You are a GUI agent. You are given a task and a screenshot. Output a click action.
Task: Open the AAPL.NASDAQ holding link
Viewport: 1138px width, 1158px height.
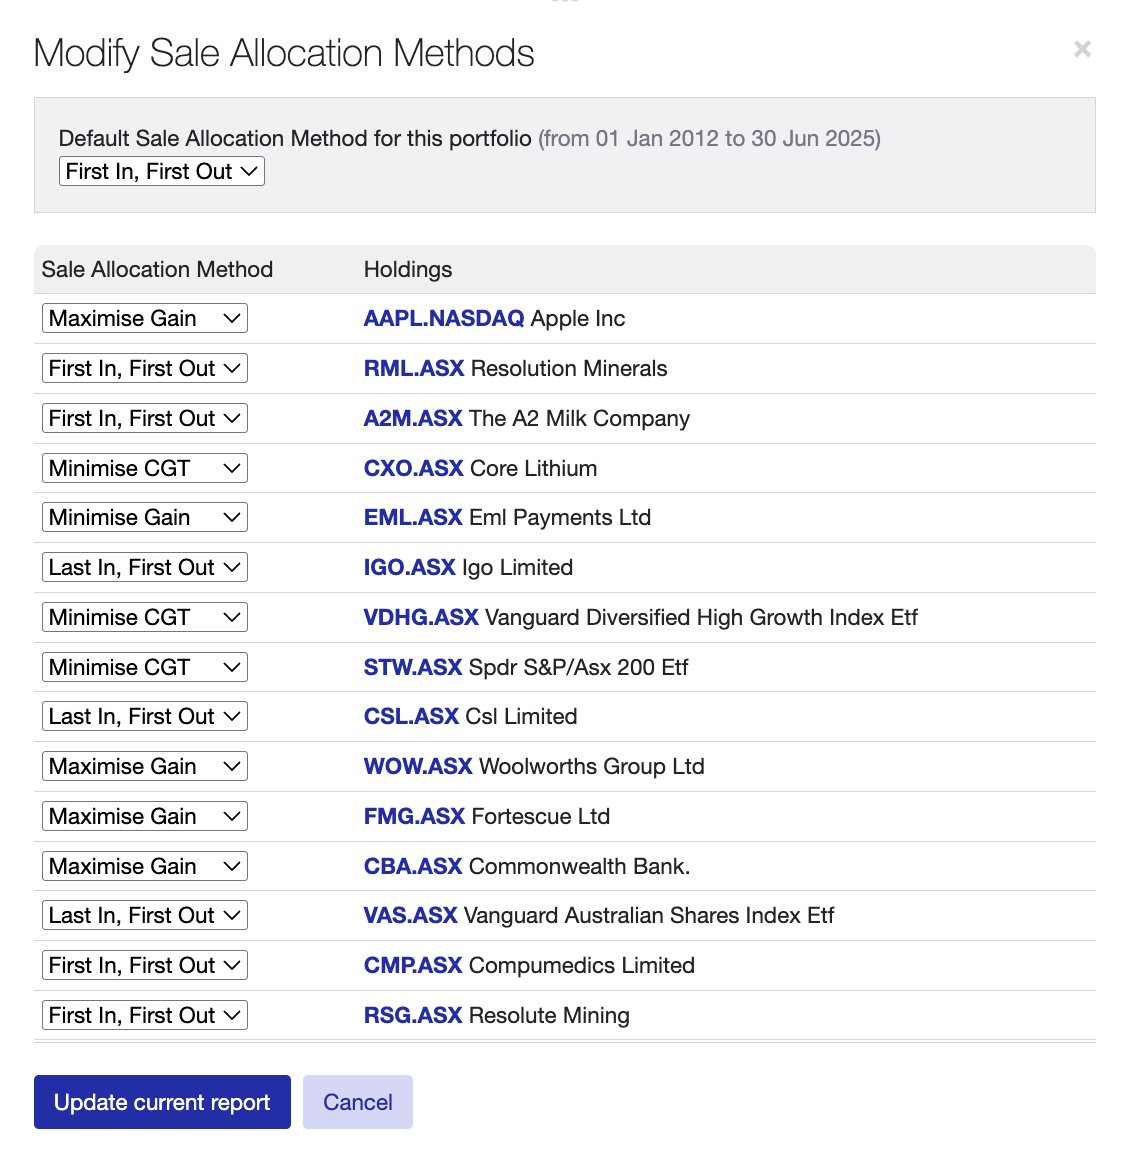(444, 318)
